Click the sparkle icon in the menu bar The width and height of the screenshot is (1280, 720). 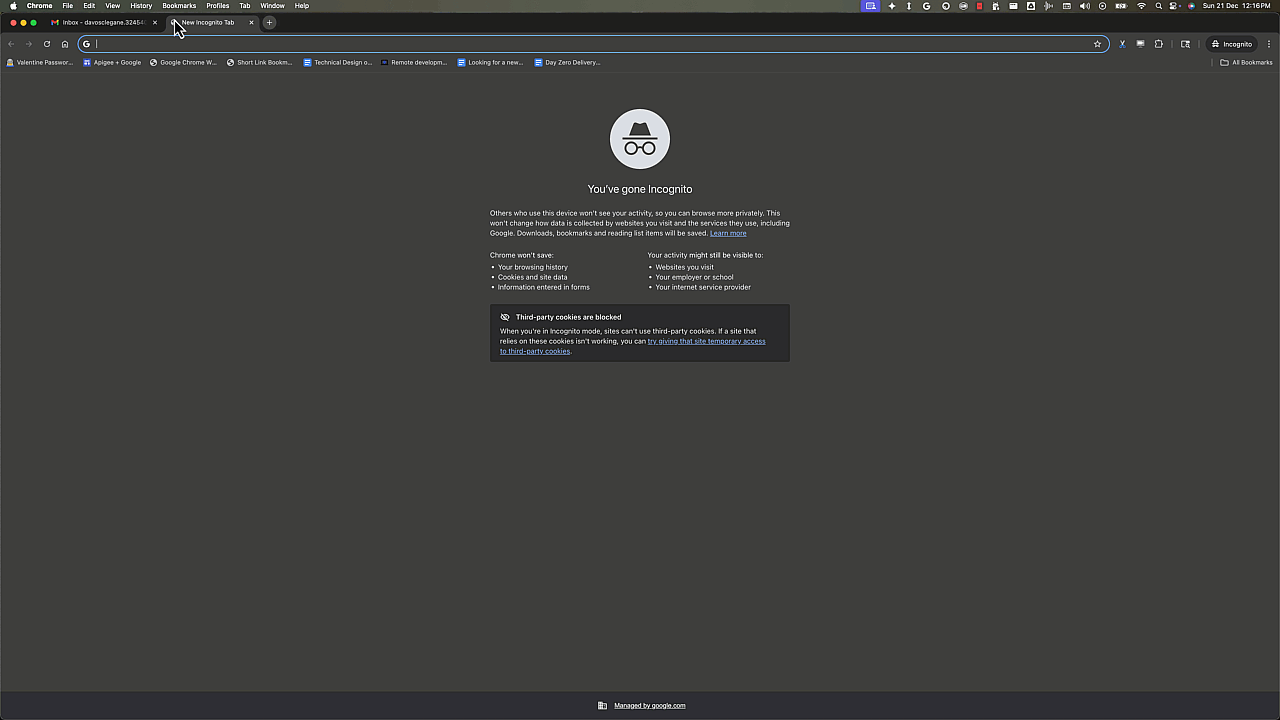(892, 6)
